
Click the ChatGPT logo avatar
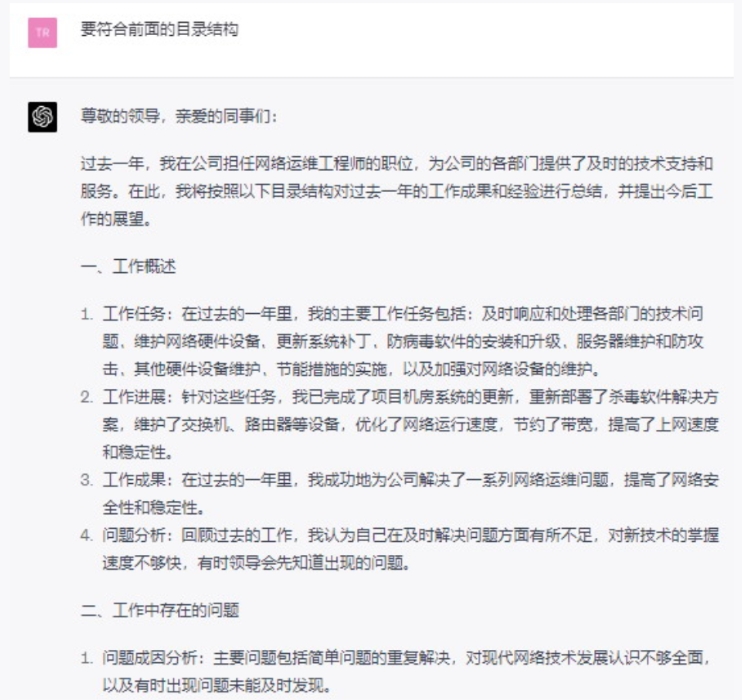pyautogui.click(x=42, y=117)
